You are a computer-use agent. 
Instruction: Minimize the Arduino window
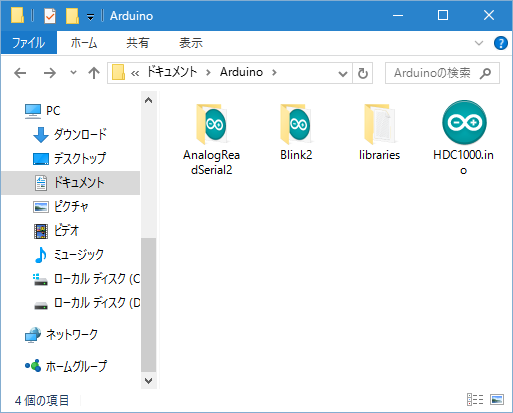[x=398, y=15]
